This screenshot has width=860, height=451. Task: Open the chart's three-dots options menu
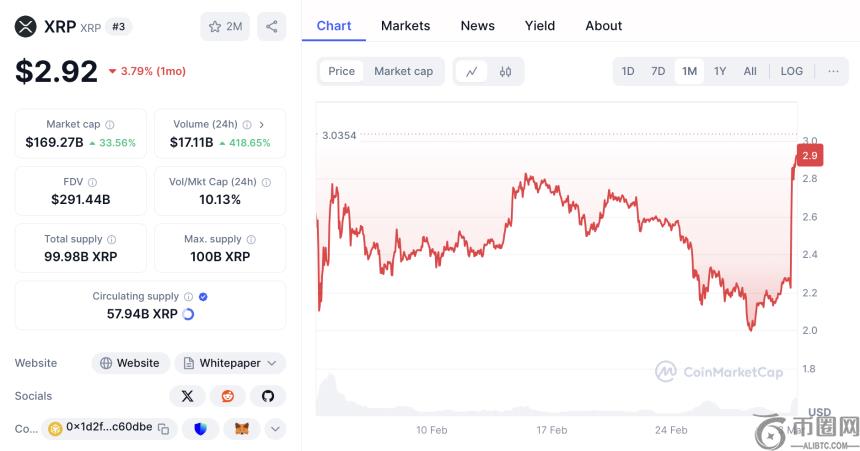point(832,71)
